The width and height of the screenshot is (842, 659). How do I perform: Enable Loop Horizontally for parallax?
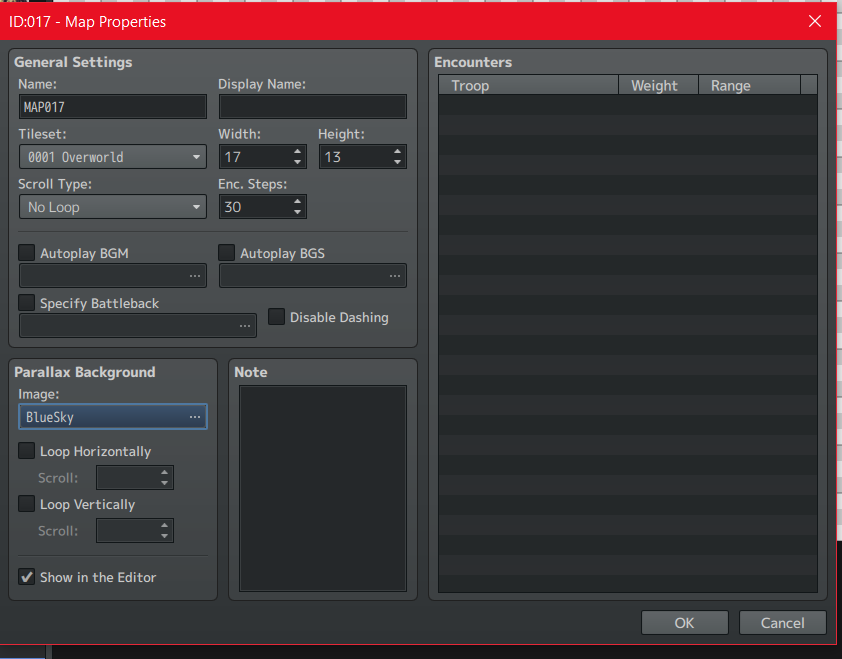pos(26,451)
